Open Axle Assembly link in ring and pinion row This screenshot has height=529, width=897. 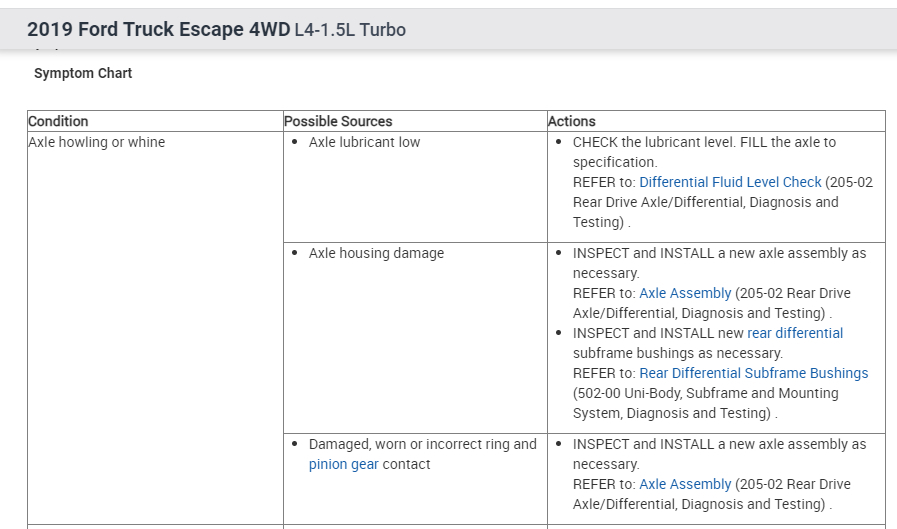click(685, 484)
